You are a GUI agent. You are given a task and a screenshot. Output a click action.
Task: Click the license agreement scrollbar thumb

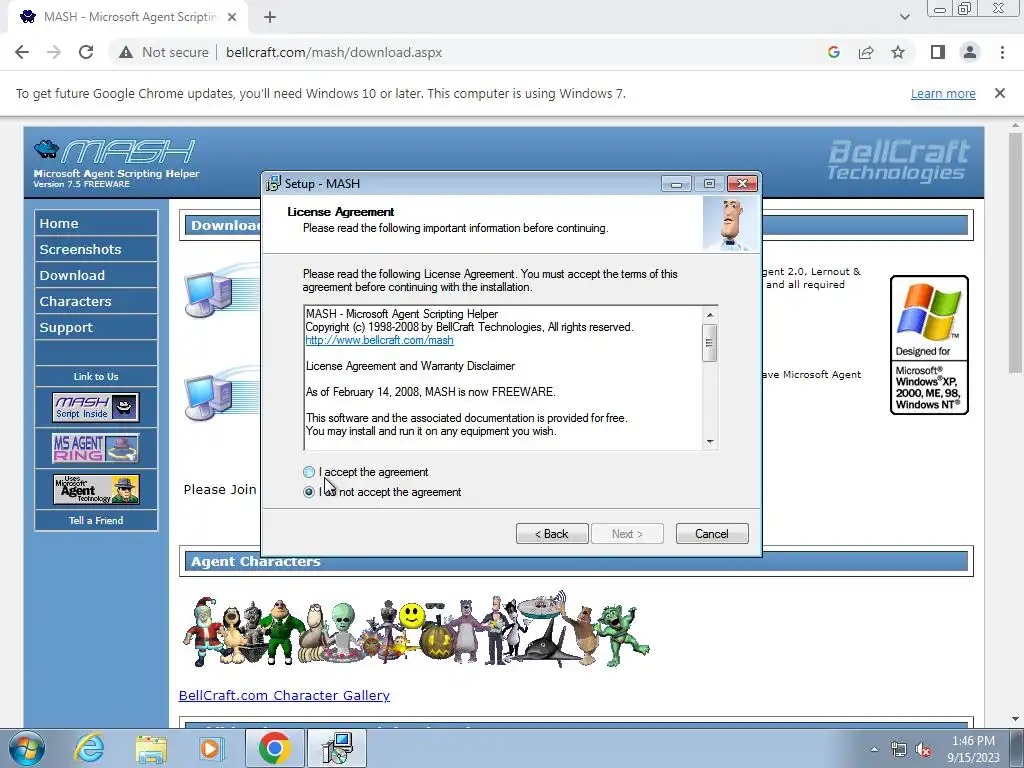(710, 342)
